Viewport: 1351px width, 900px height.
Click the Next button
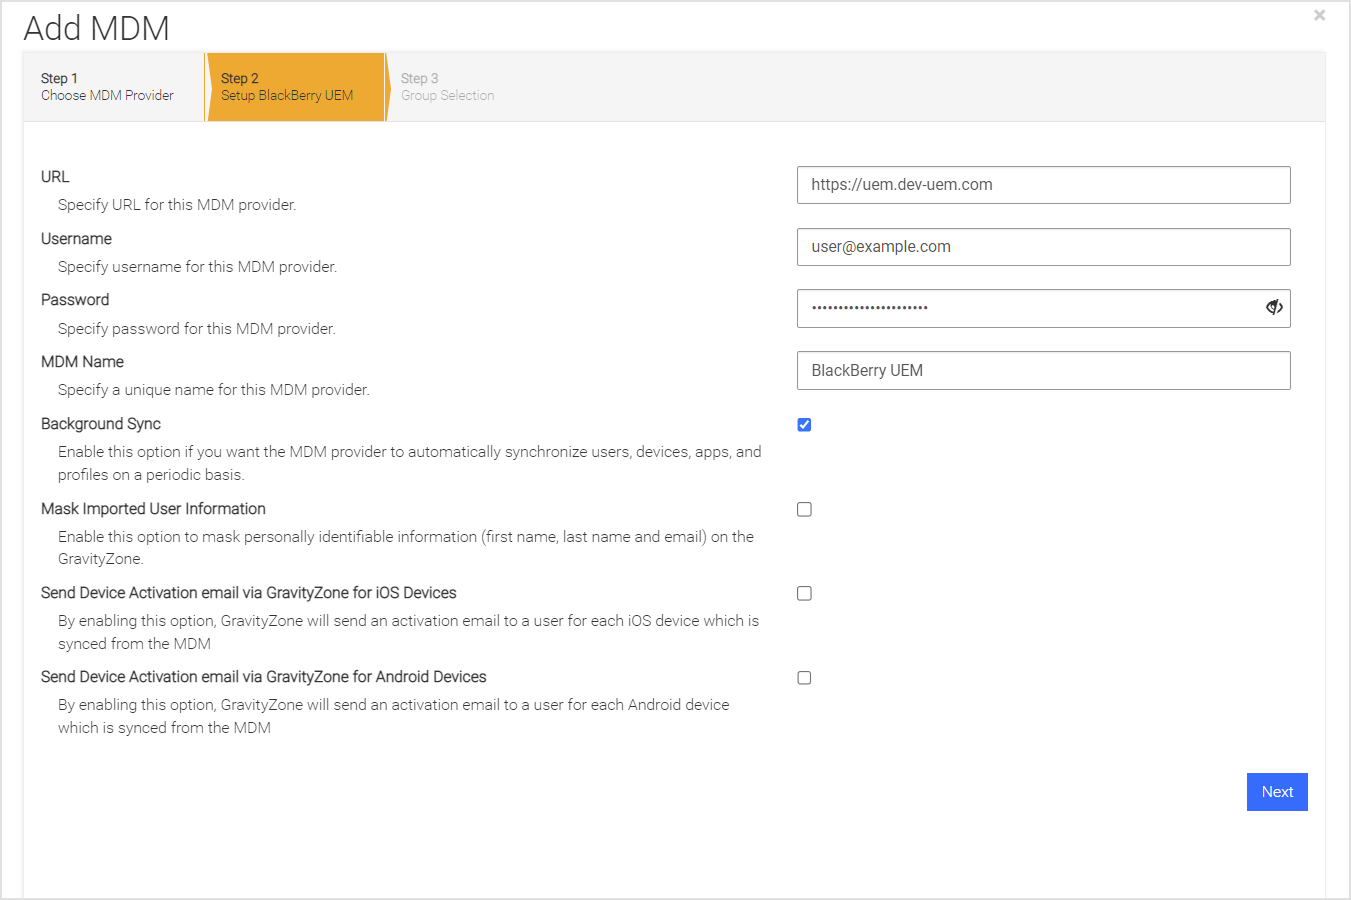coord(1277,791)
